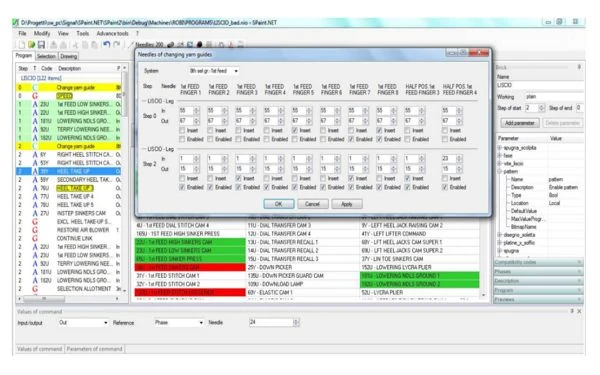
Task: Click the G icon on CONTINUE LINK row
Action: tap(35, 238)
